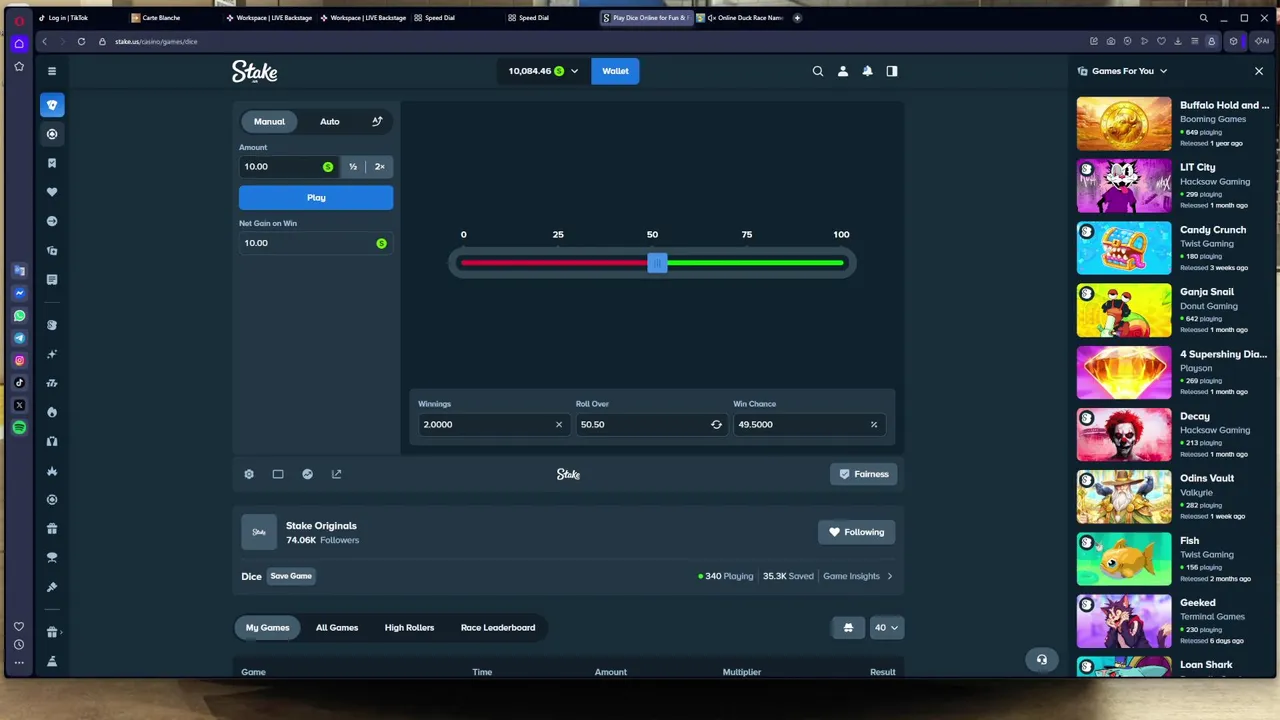The width and height of the screenshot is (1280, 720).
Task: Click the bet Amount input field
Action: (x=290, y=167)
